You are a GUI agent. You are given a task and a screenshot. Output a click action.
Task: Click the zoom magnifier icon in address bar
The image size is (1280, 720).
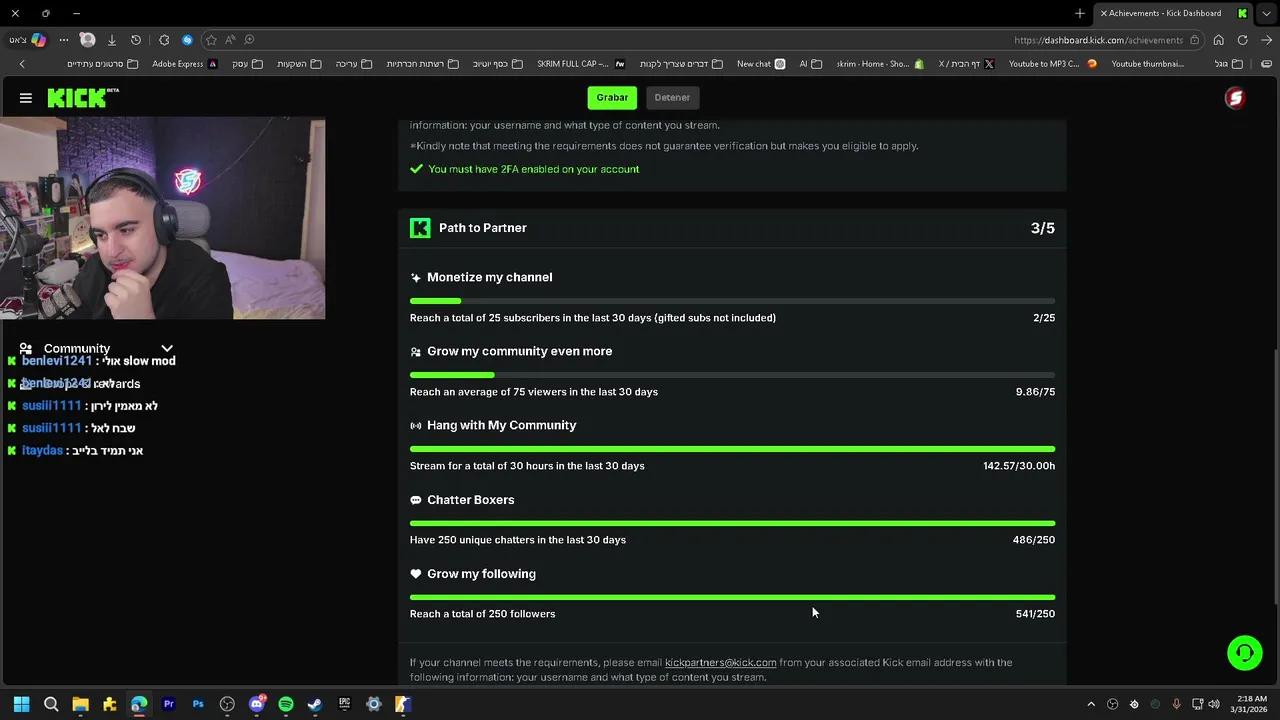coord(249,40)
